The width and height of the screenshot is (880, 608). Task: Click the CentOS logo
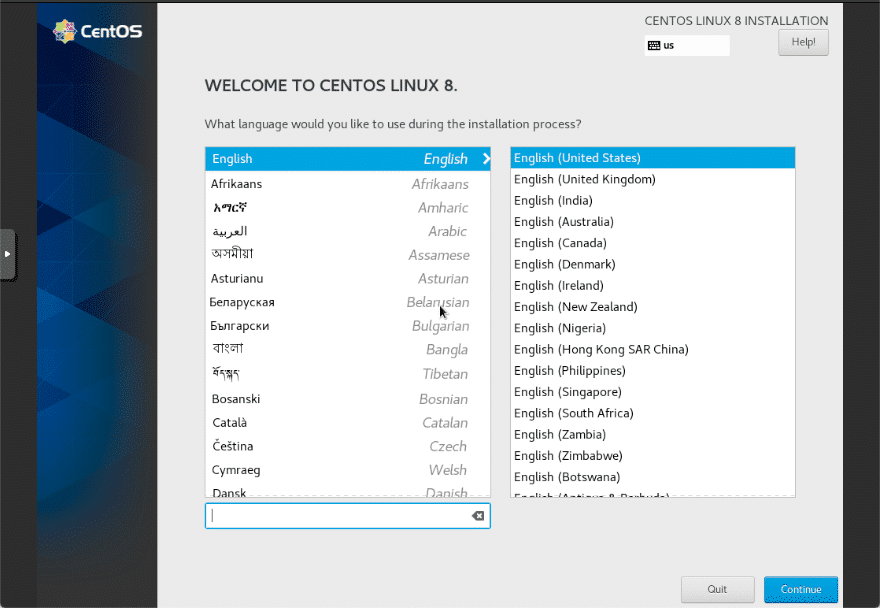click(x=98, y=31)
